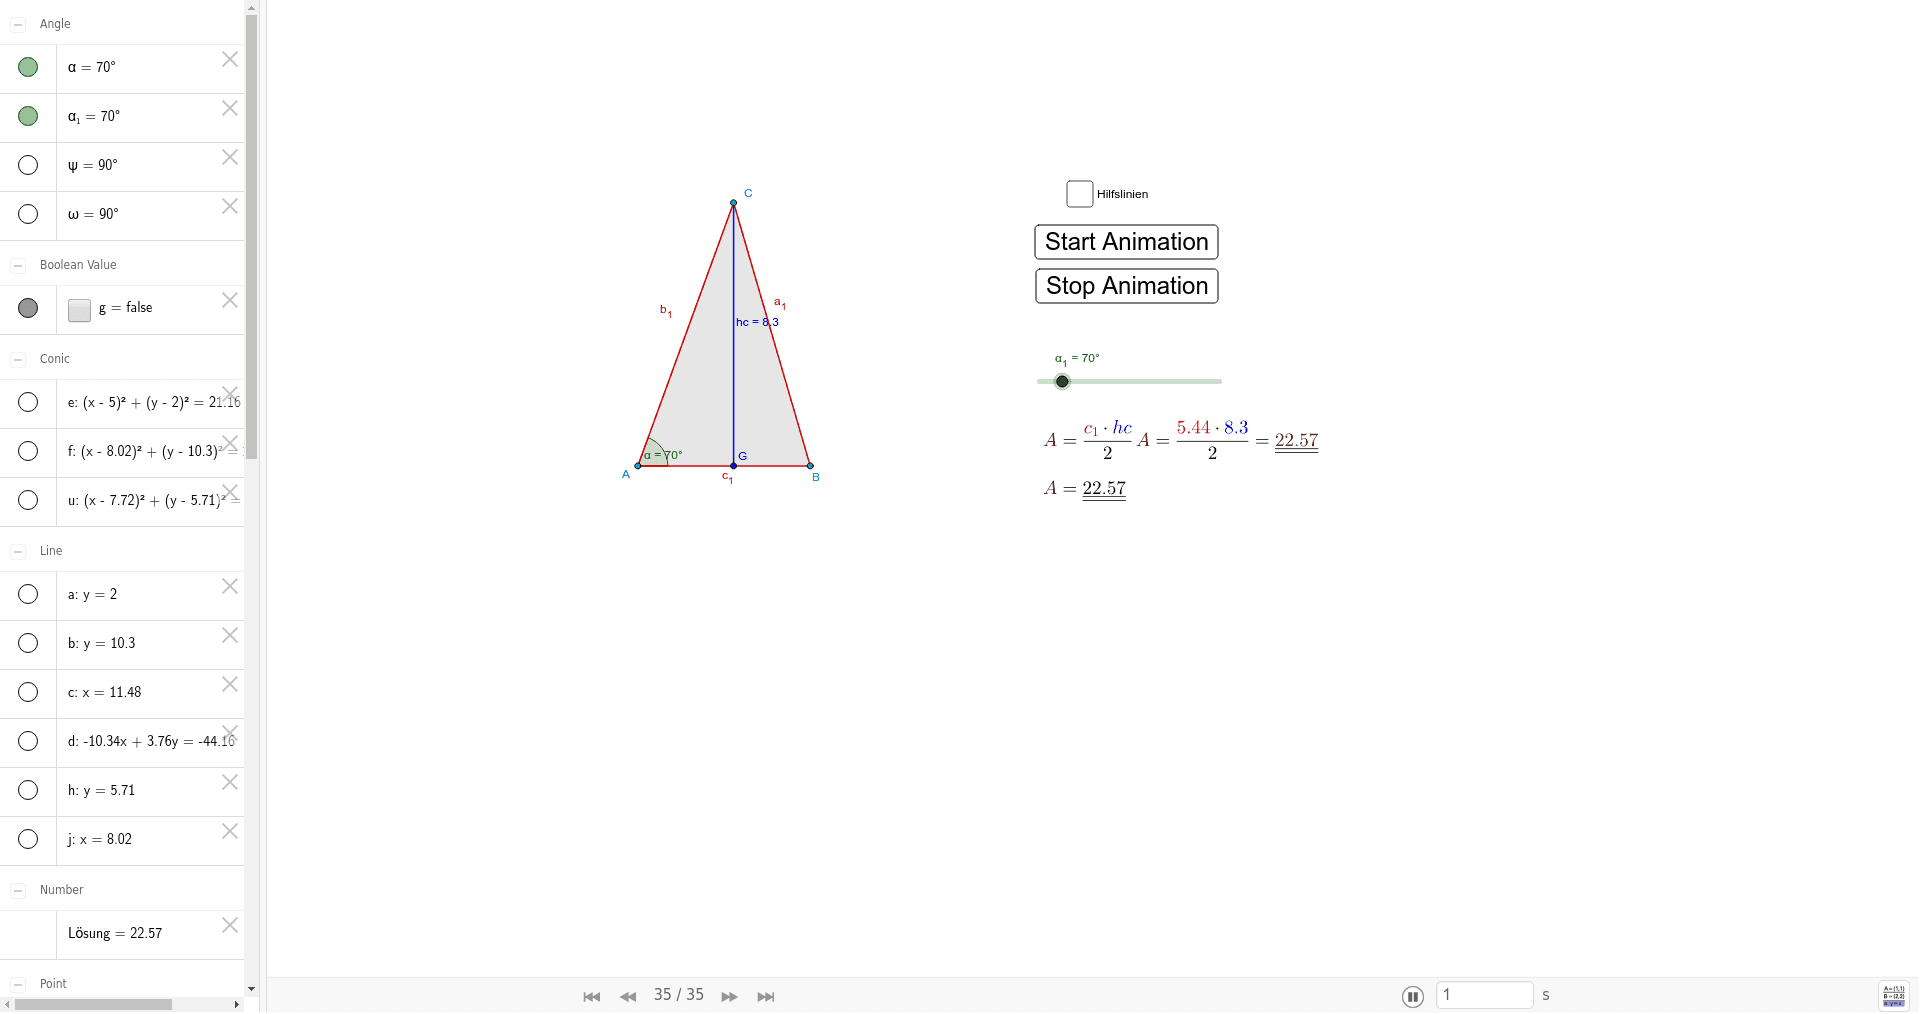Image resolution: width=1920 pixels, height=1014 pixels.
Task: Open the algebra input keyboard icon
Action: coord(1894,995)
